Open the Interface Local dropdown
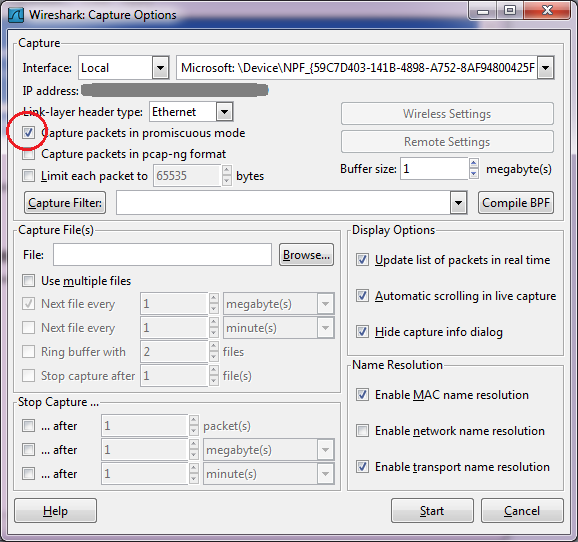 tap(160, 68)
